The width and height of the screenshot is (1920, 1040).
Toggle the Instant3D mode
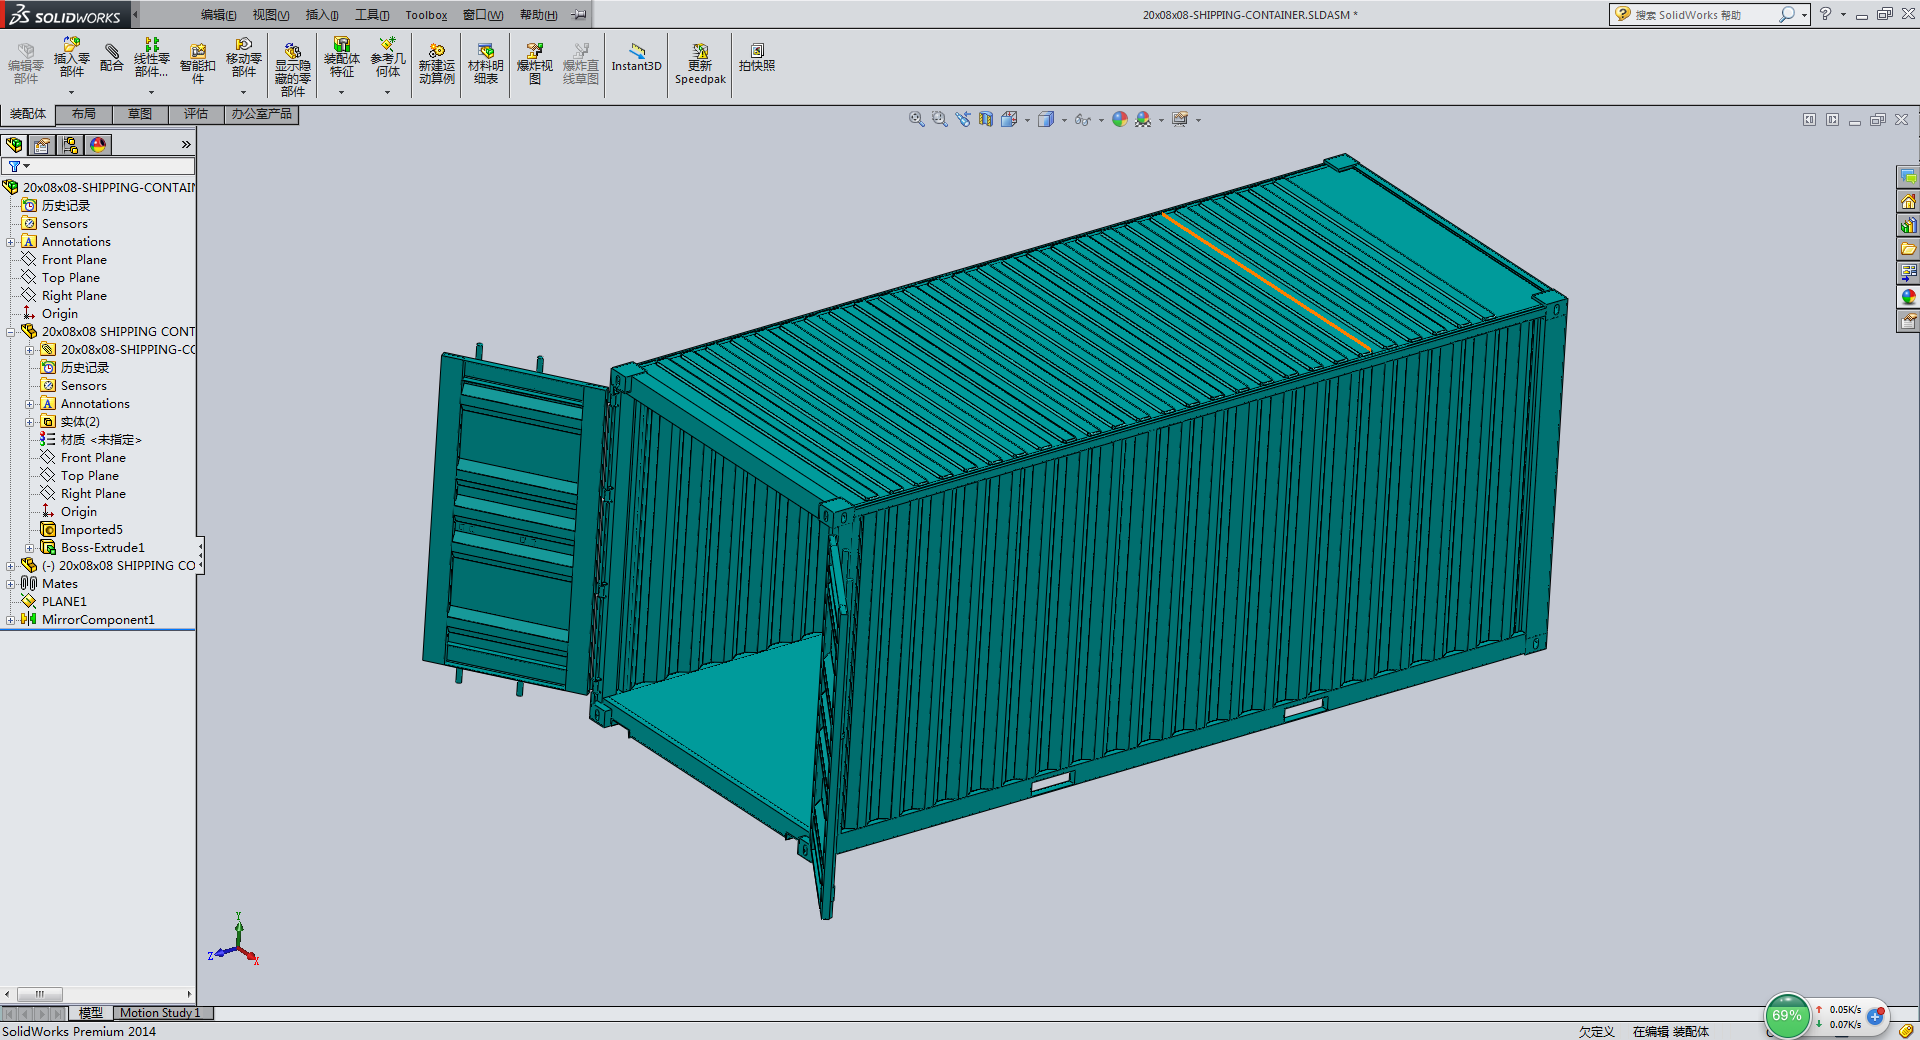tap(636, 58)
